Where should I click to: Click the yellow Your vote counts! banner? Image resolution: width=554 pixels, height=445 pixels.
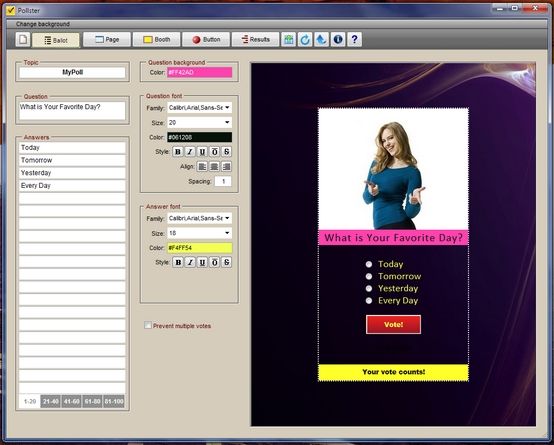click(393, 372)
